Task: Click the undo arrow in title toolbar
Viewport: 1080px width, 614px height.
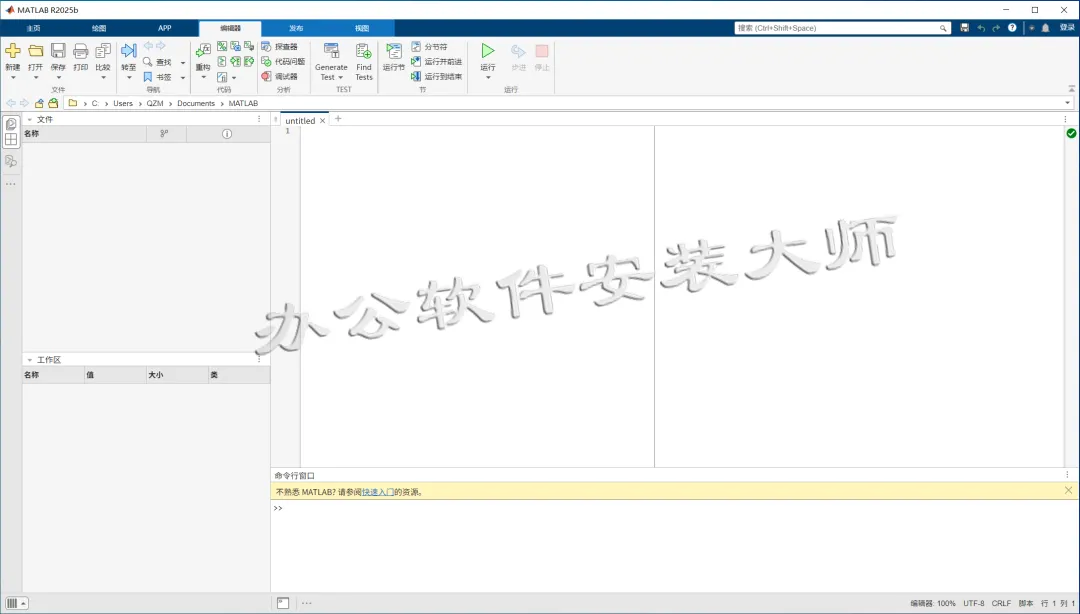Action: pos(981,28)
